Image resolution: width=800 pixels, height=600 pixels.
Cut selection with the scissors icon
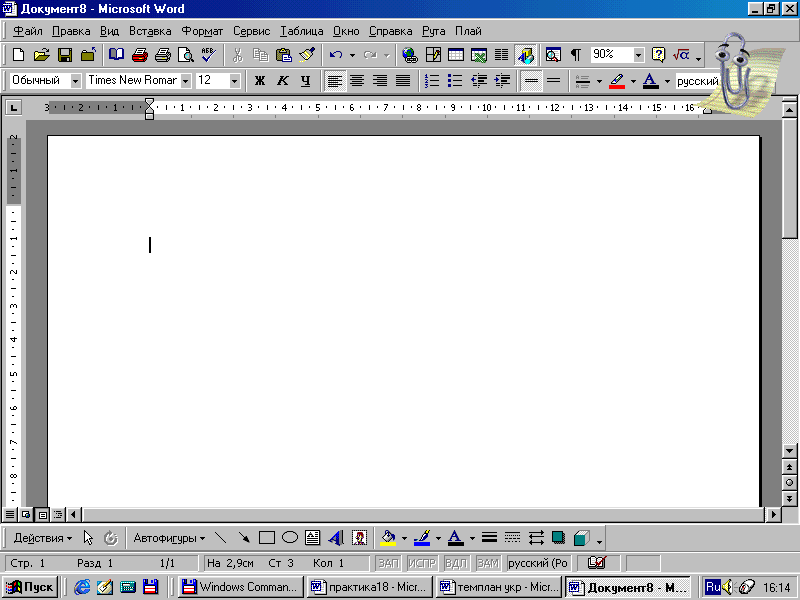(x=237, y=55)
